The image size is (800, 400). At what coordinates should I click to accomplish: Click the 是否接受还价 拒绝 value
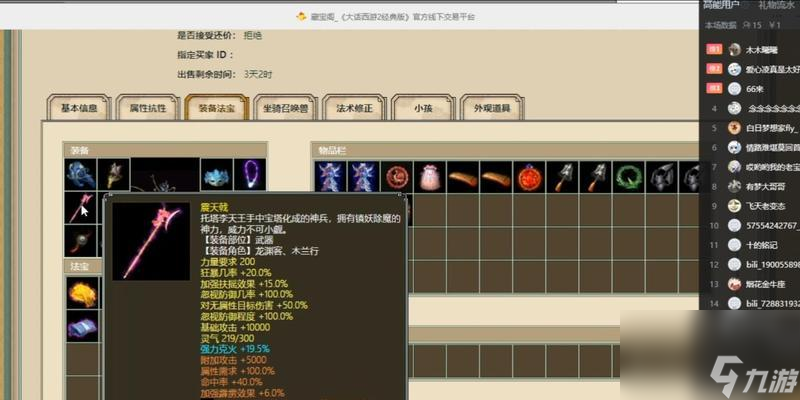[253, 36]
